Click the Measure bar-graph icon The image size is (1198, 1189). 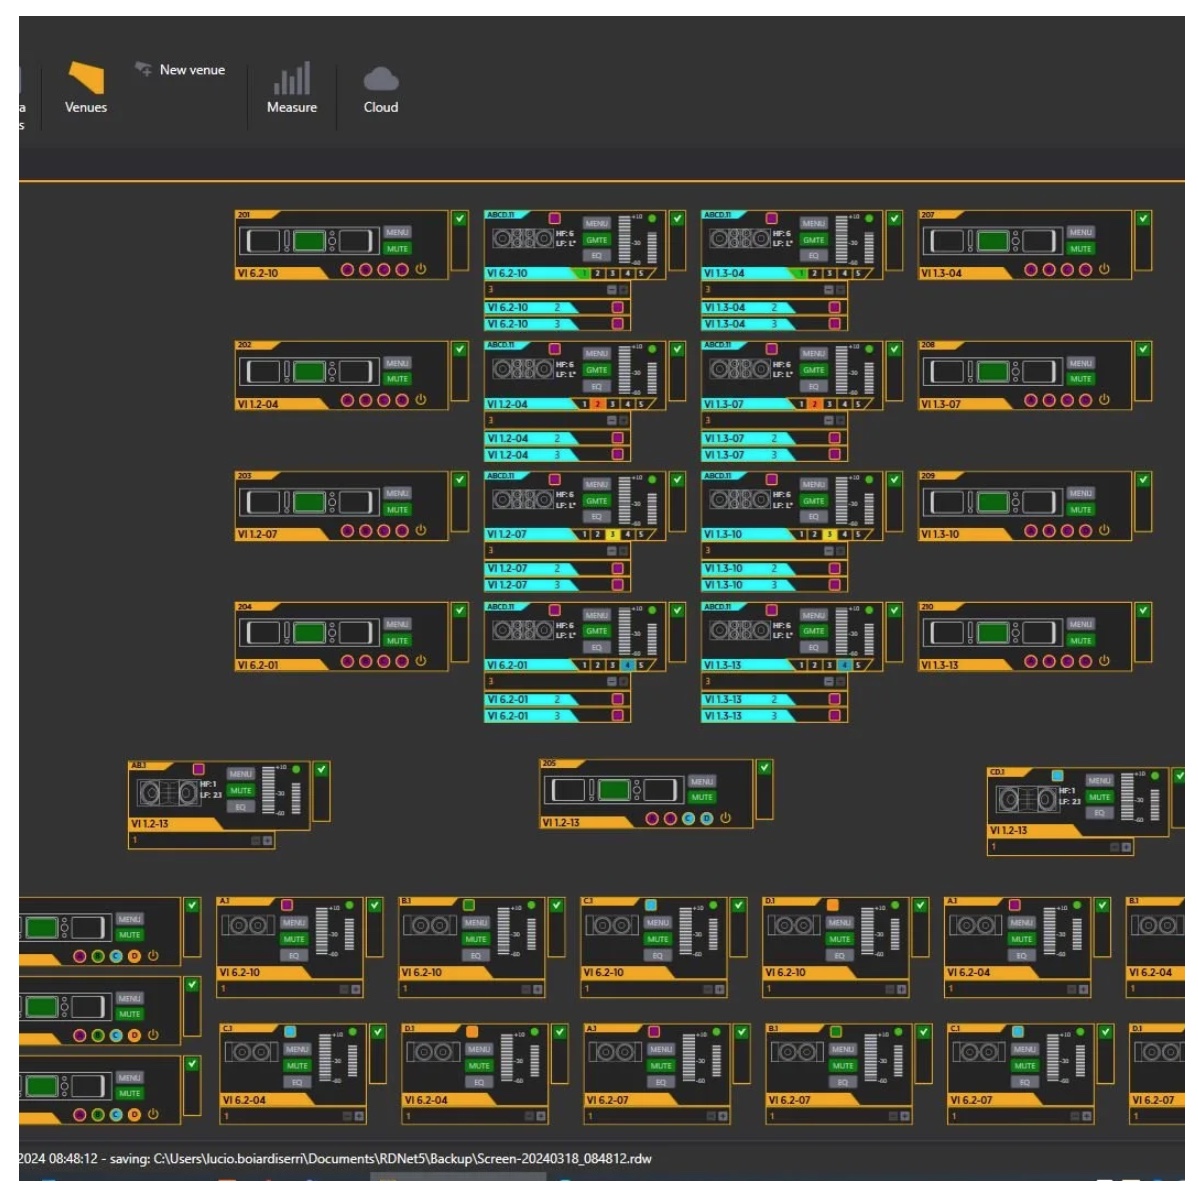click(291, 80)
